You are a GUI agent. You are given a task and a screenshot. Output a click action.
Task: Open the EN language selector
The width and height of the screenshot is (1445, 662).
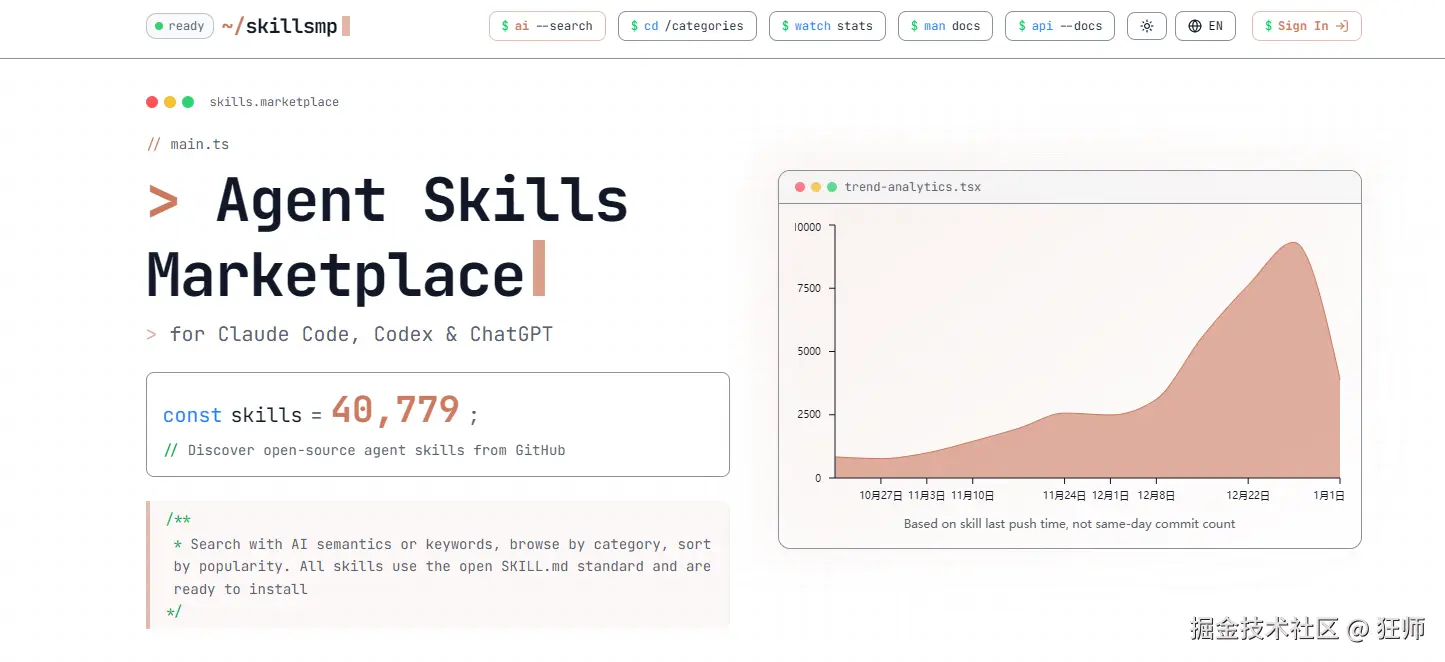point(1205,26)
